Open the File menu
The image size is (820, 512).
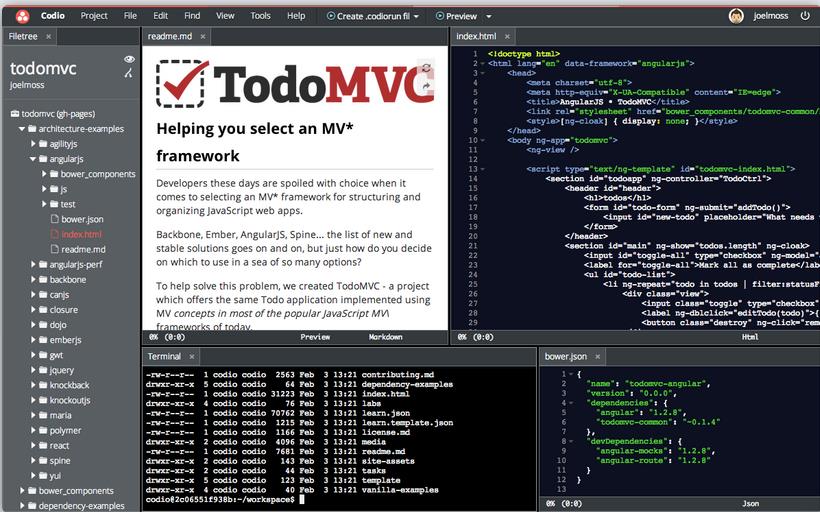pyautogui.click(x=130, y=16)
